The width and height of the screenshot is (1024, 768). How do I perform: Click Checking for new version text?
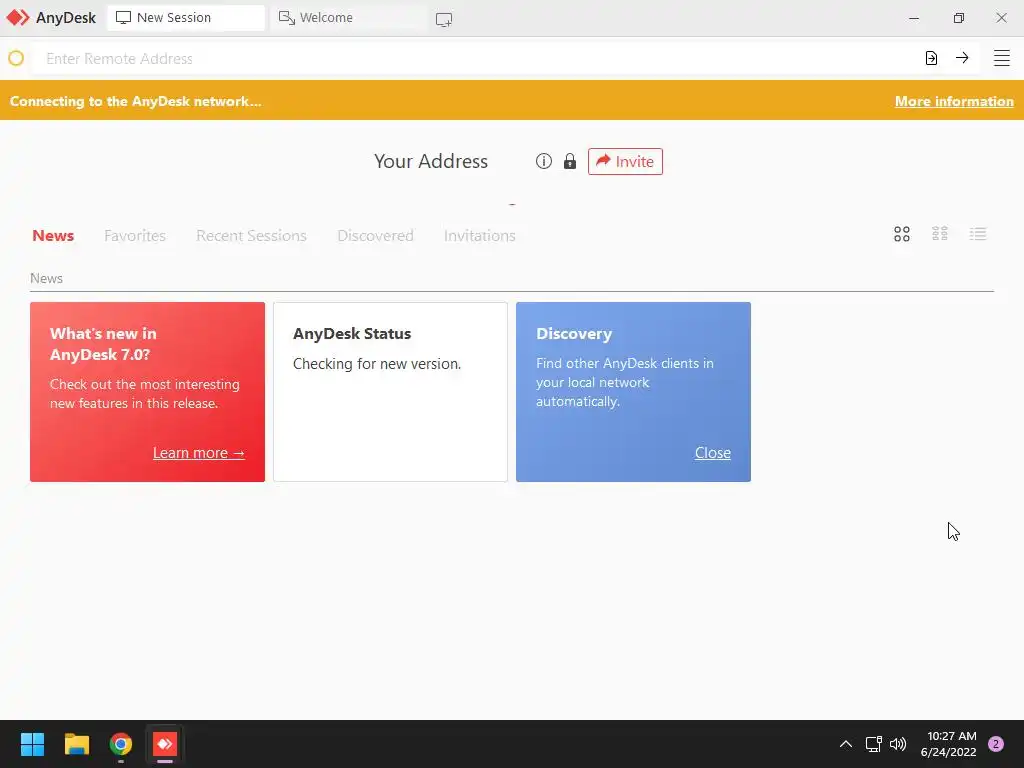tap(377, 364)
